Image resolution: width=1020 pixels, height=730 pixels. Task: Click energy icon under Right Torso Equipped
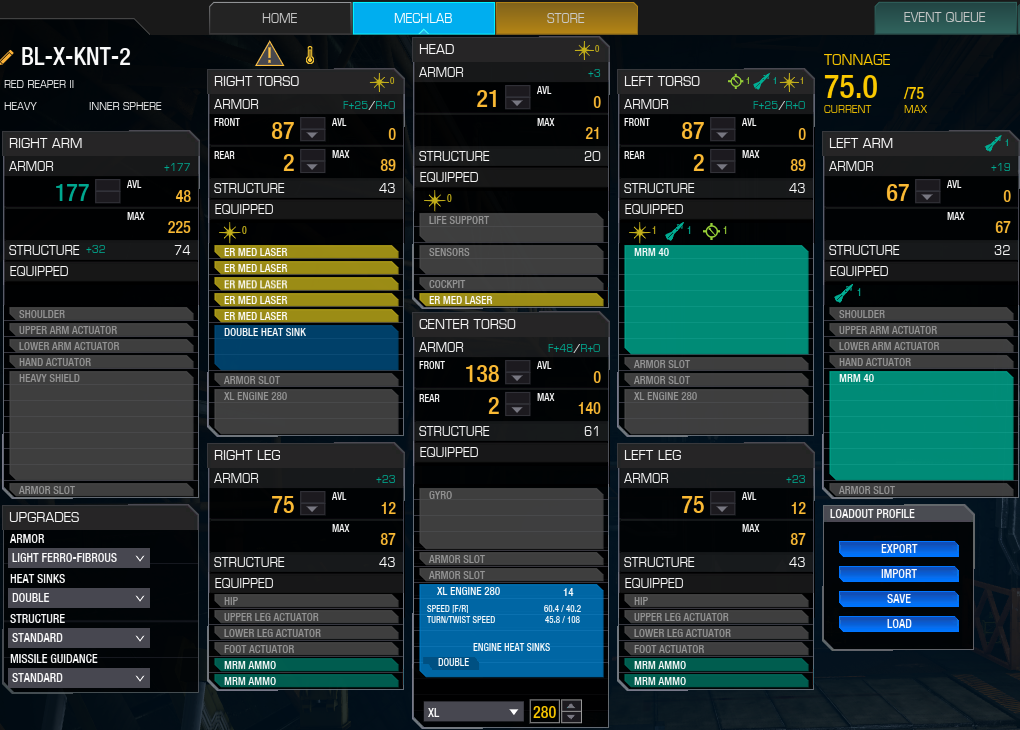[230, 232]
